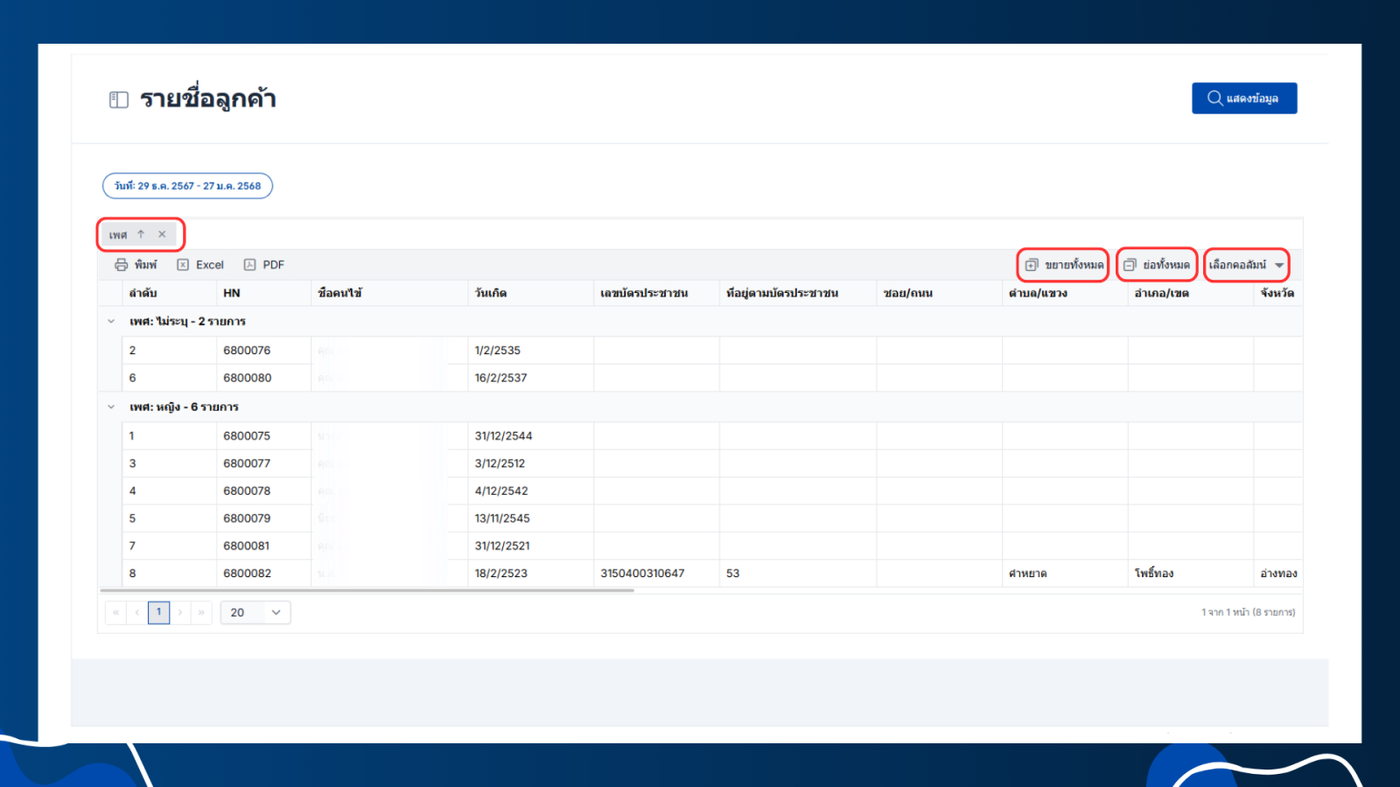Click the แสดงข้อมูล search button
The width and height of the screenshot is (1400, 787).
pos(1244,98)
